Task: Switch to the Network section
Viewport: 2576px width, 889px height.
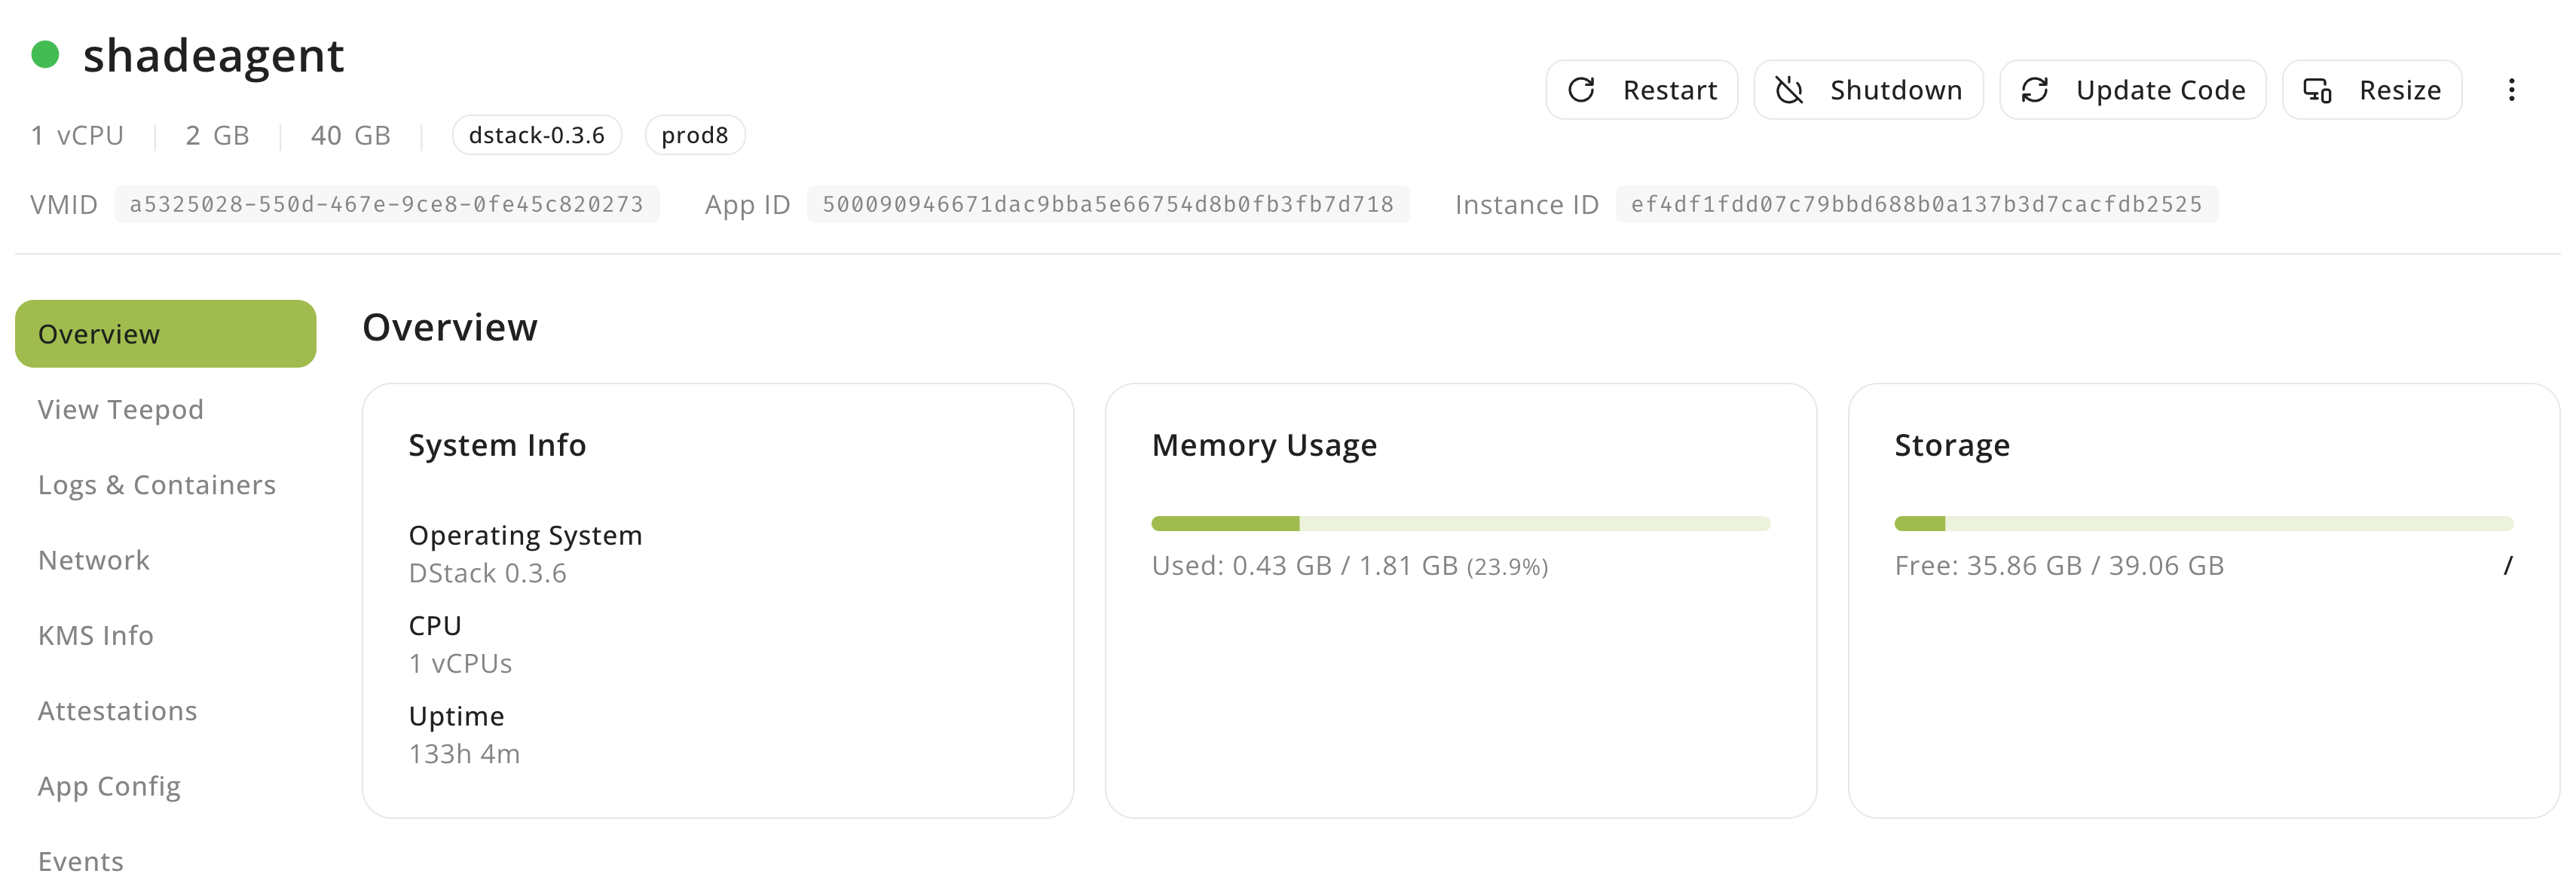Action: coord(94,560)
